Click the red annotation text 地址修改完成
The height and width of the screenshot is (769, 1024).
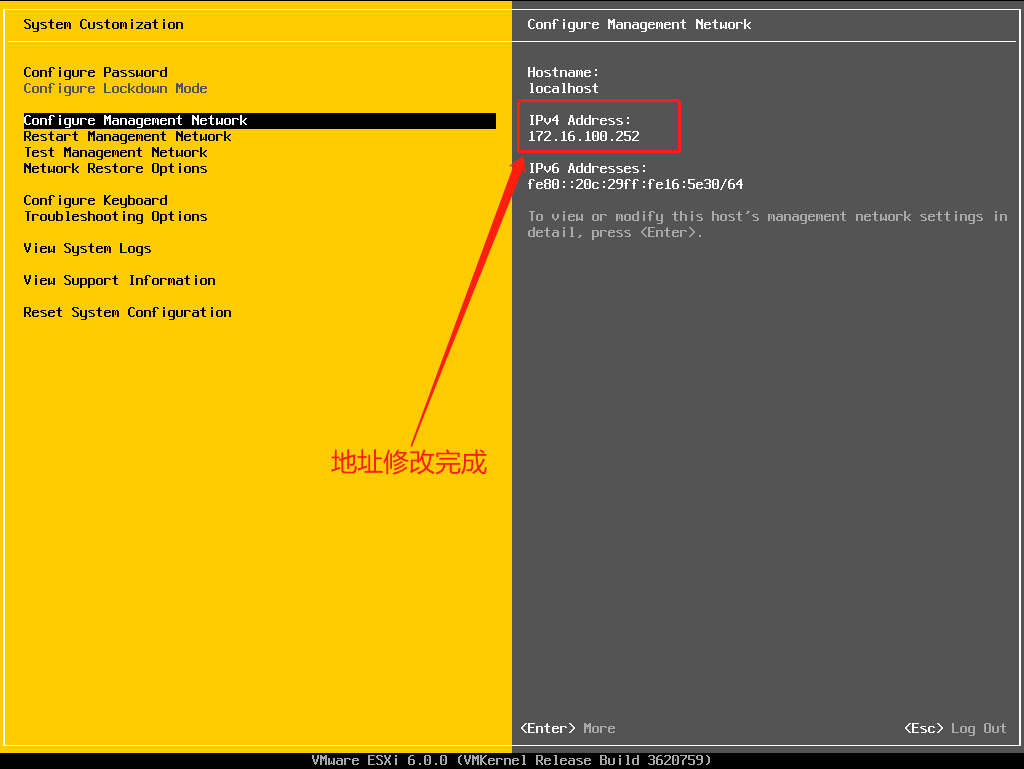(x=409, y=463)
